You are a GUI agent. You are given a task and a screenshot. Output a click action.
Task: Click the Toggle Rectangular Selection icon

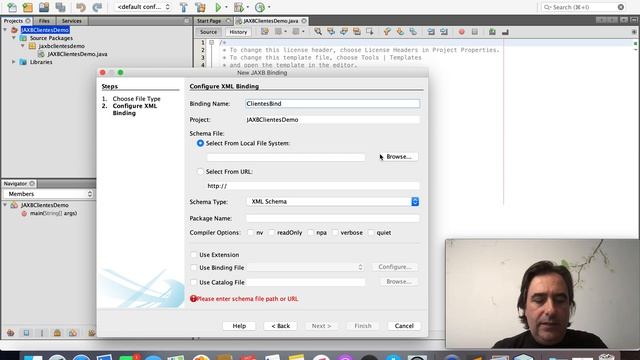[370, 31]
